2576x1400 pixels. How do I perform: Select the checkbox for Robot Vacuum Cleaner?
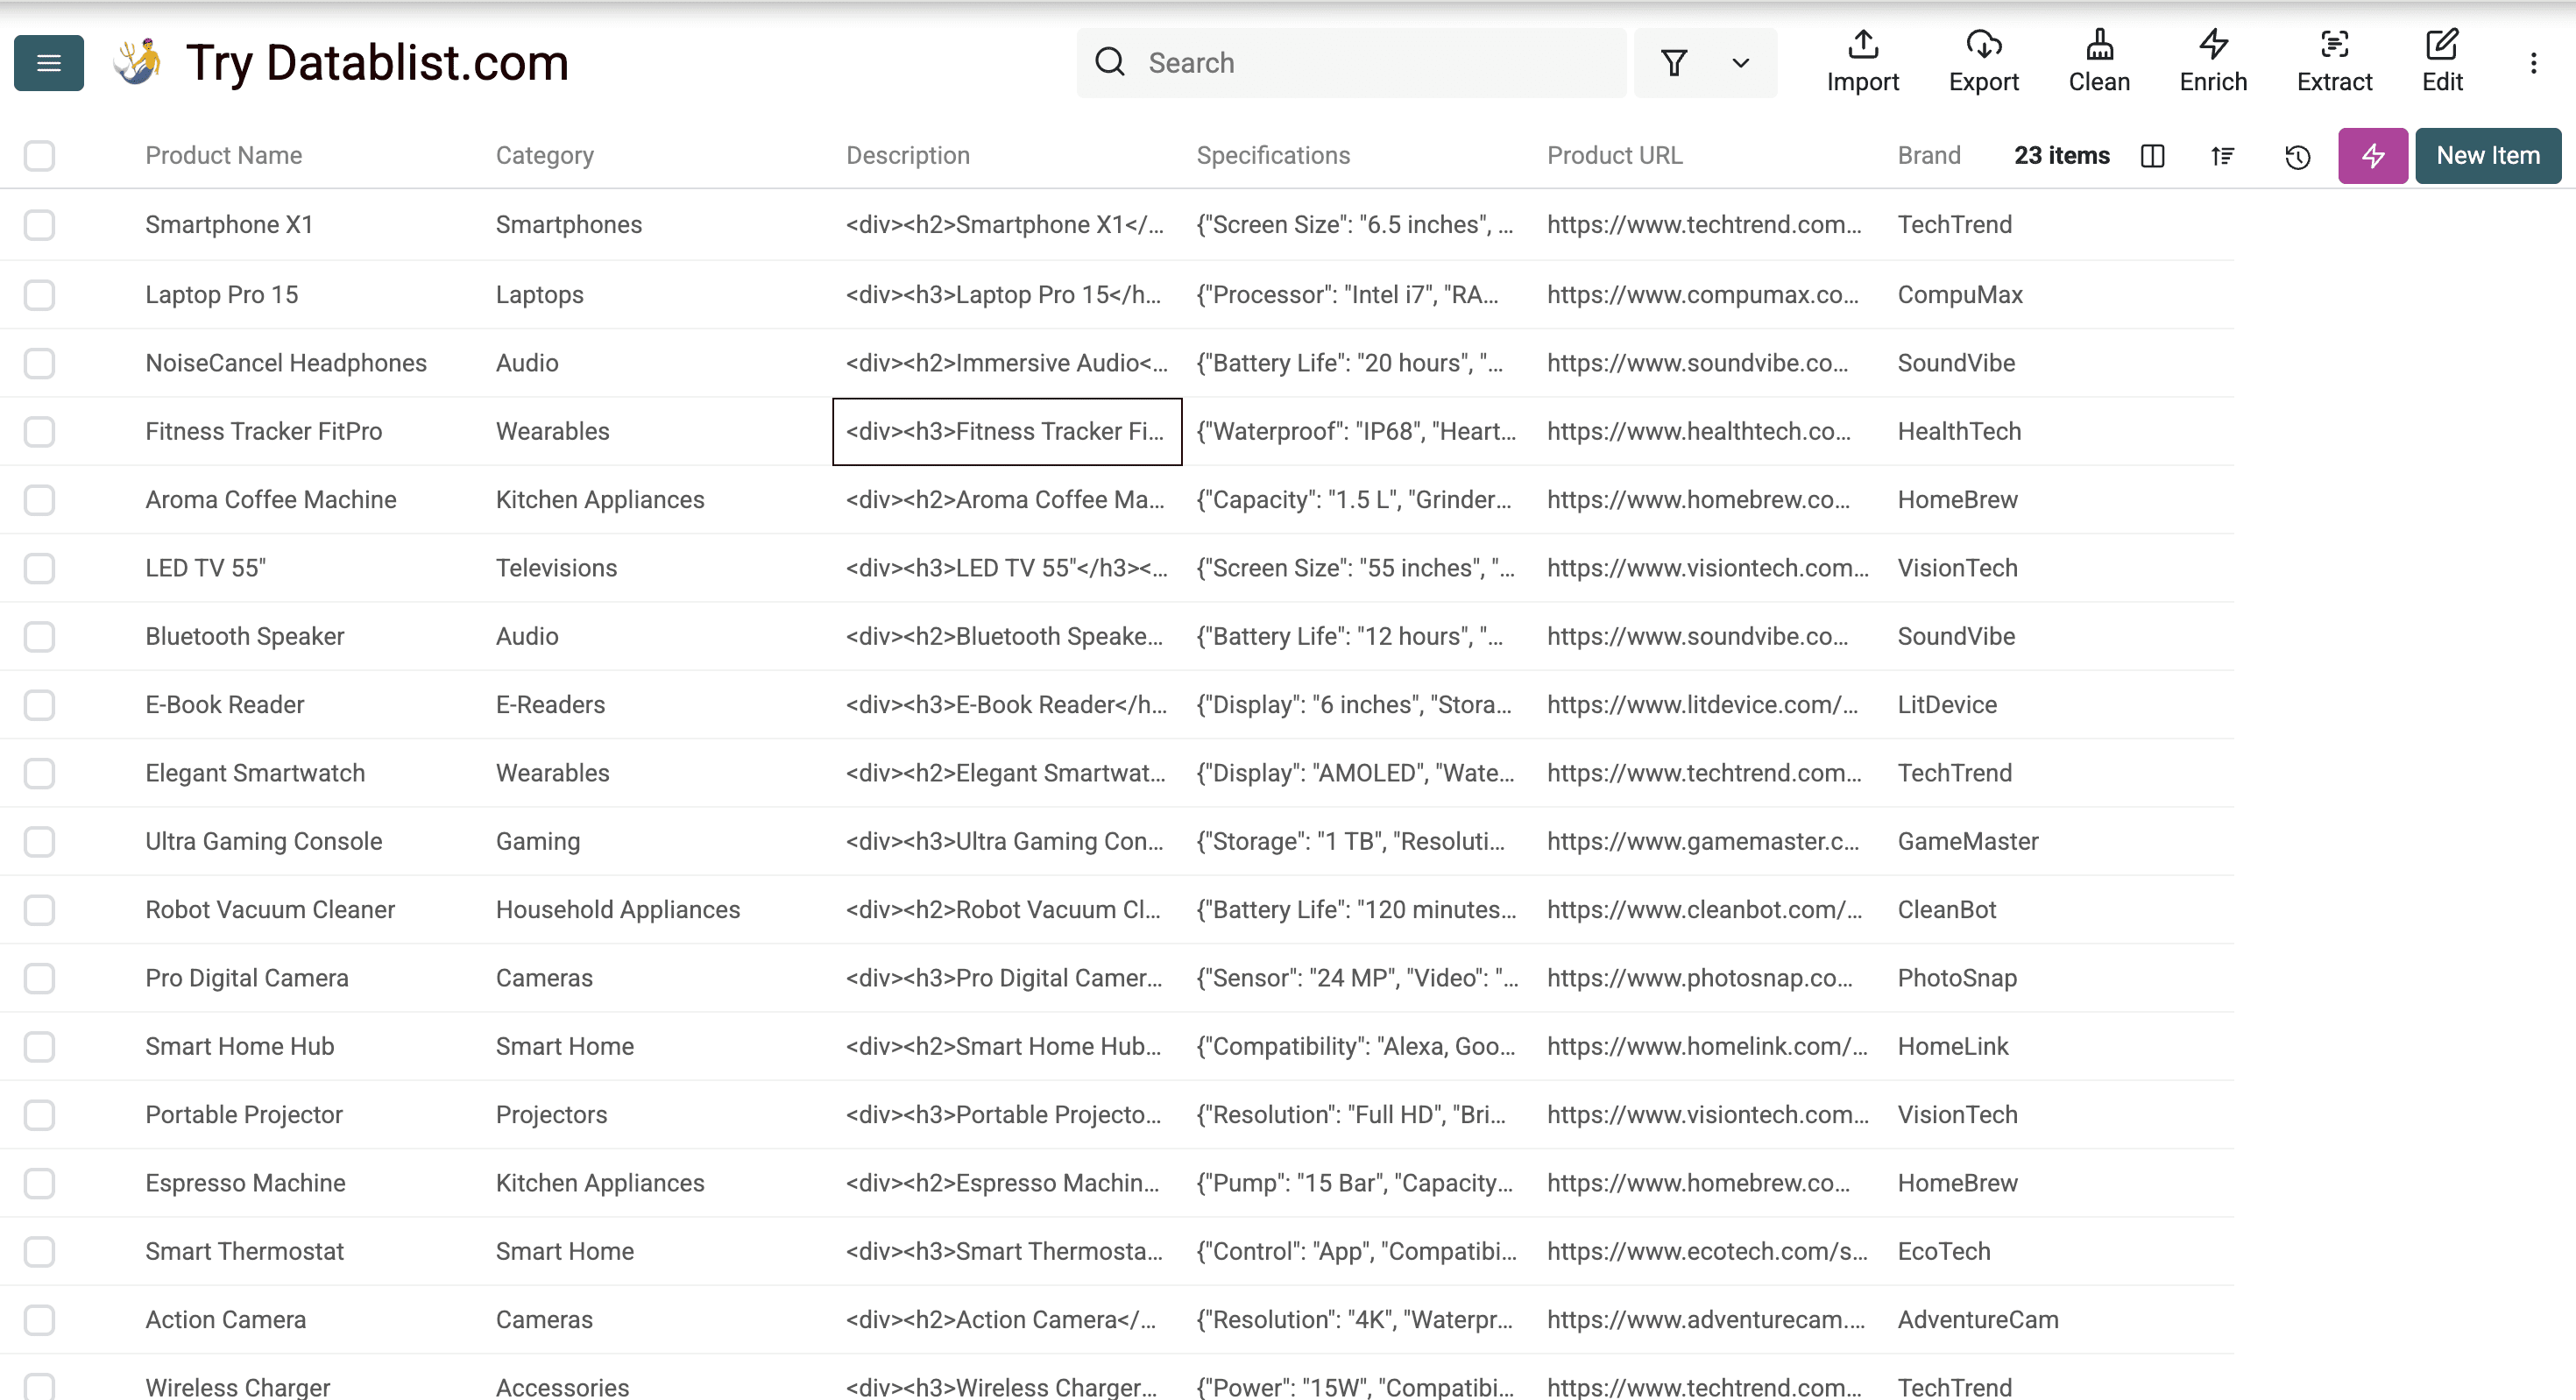pyautogui.click(x=39, y=910)
